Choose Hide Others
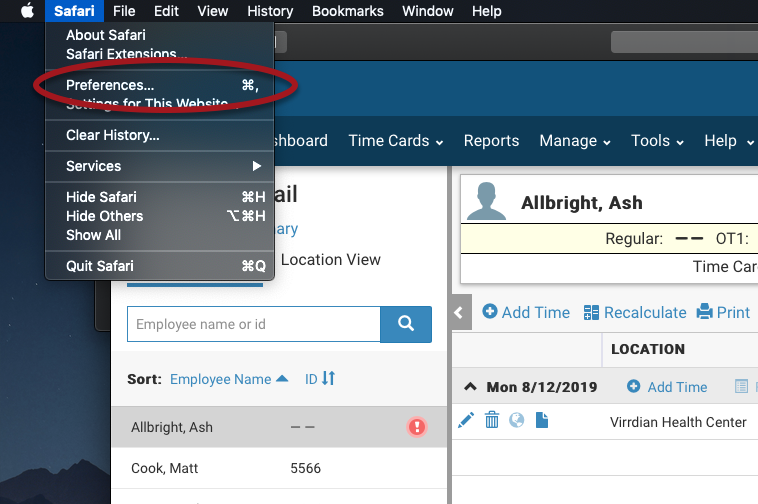 click(160, 216)
